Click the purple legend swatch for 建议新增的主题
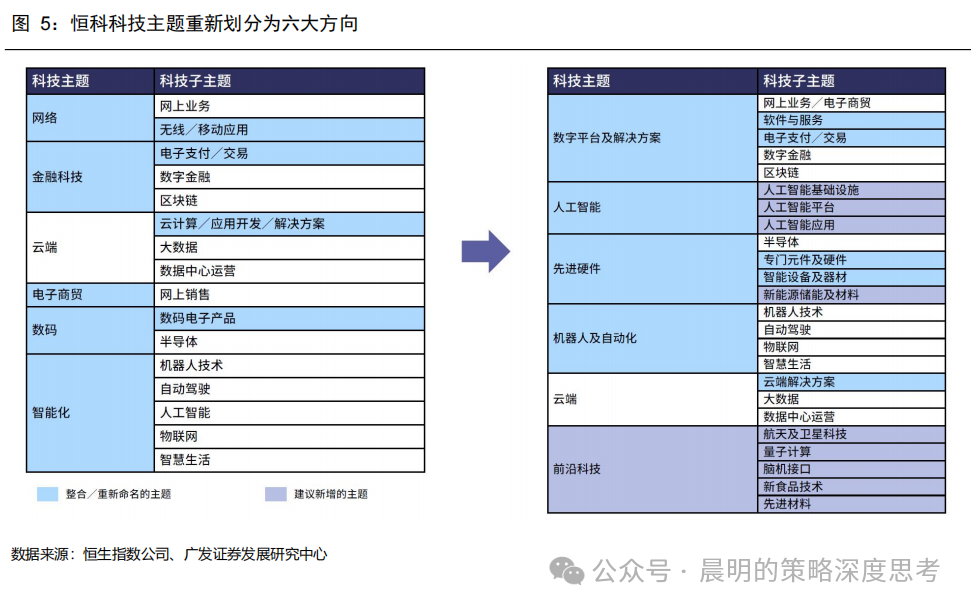971x609 pixels. click(x=276, y=494)
